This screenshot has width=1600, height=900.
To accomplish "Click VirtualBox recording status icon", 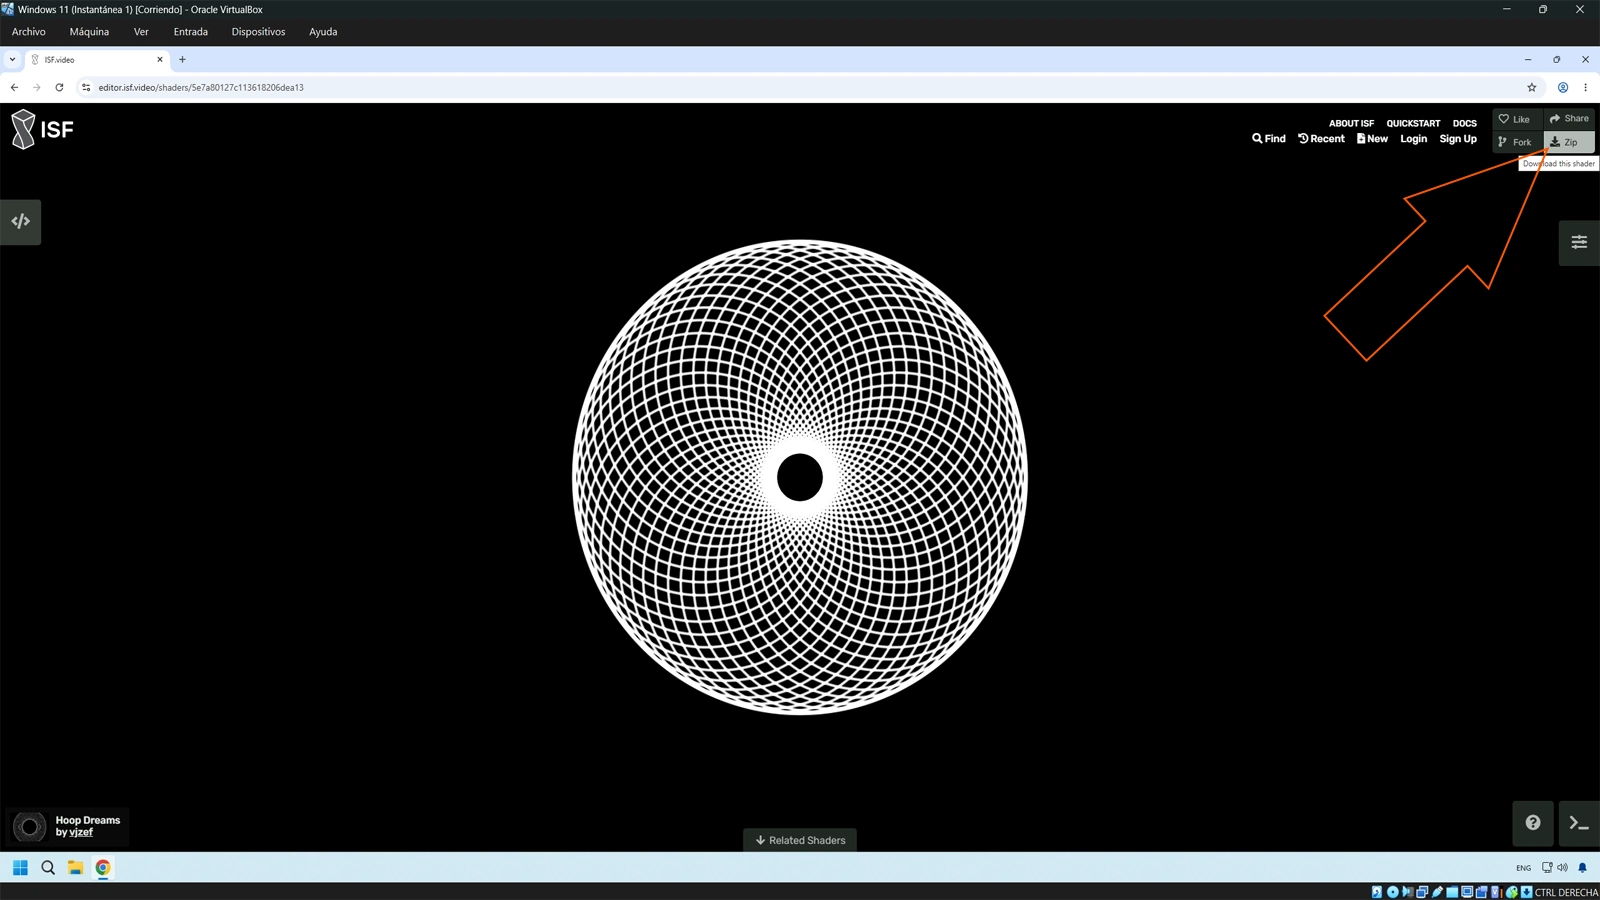I will tap(1481, 891).
